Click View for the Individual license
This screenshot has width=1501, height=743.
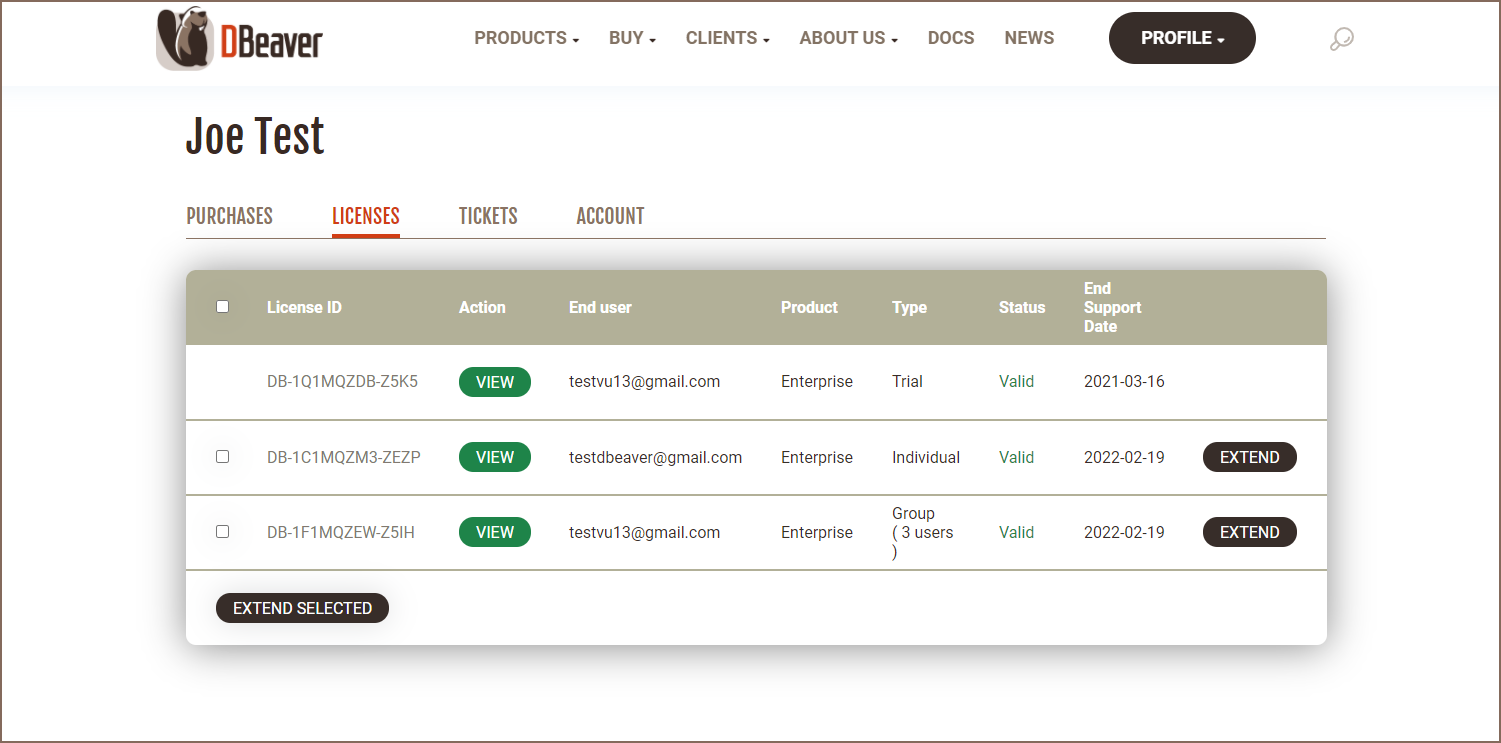(494, 457)
